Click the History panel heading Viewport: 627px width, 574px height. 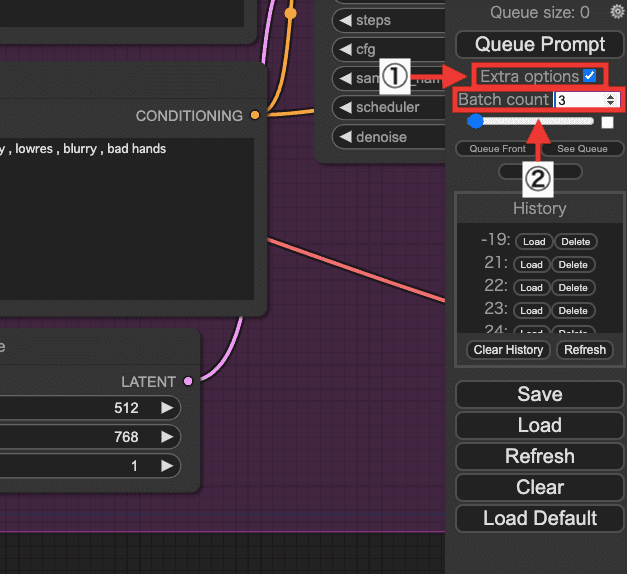(539, 208)
